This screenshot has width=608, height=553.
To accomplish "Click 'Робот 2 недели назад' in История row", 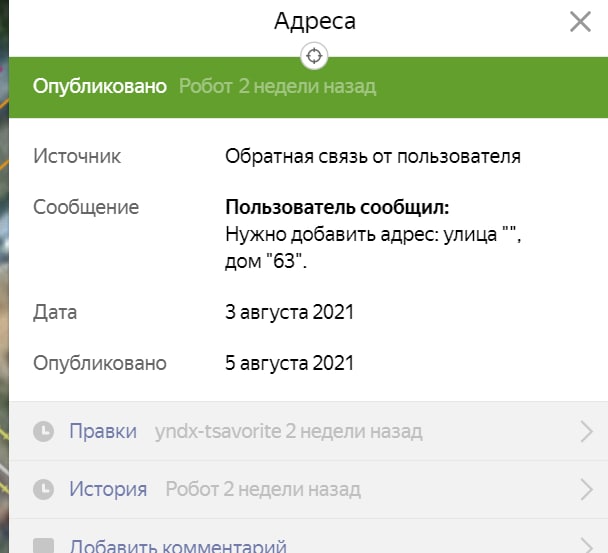I will pyautogui.click(x=263, y=489).
